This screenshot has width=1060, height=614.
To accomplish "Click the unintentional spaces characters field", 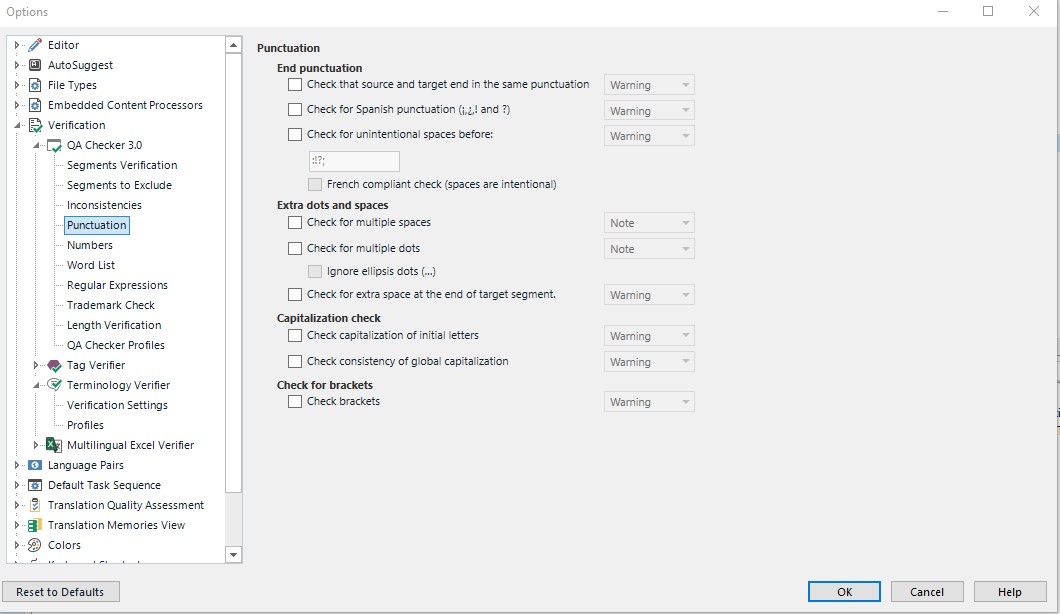I will pyautogui.click(x=354, y=161).
